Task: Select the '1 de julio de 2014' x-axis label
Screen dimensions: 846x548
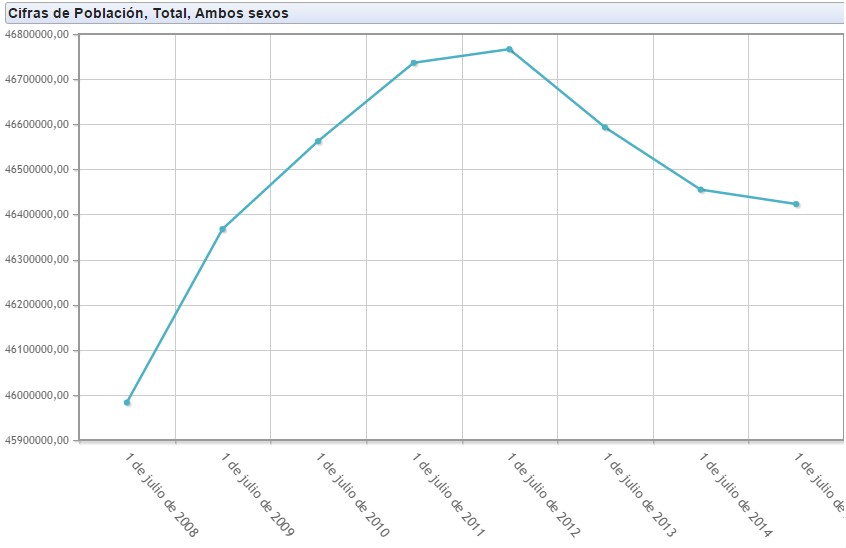Action: [736, 496]
